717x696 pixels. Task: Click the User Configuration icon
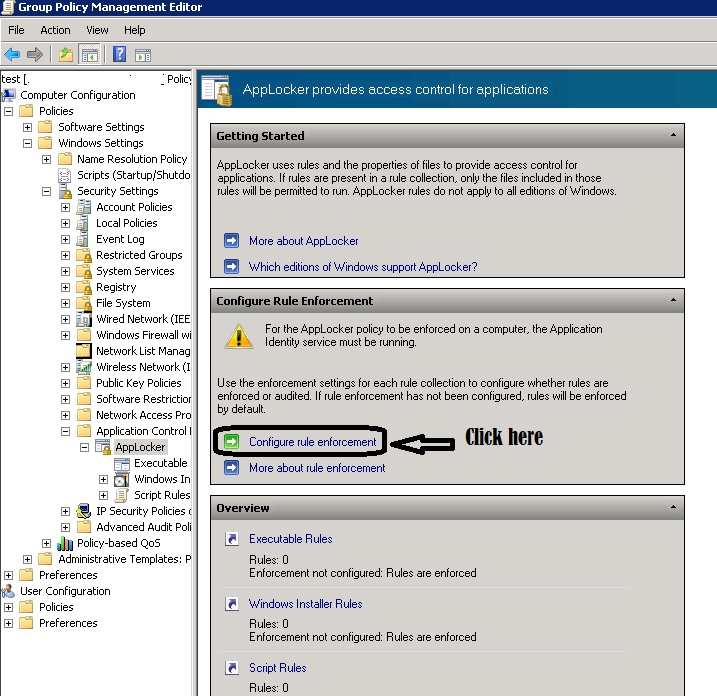(9, 591)
